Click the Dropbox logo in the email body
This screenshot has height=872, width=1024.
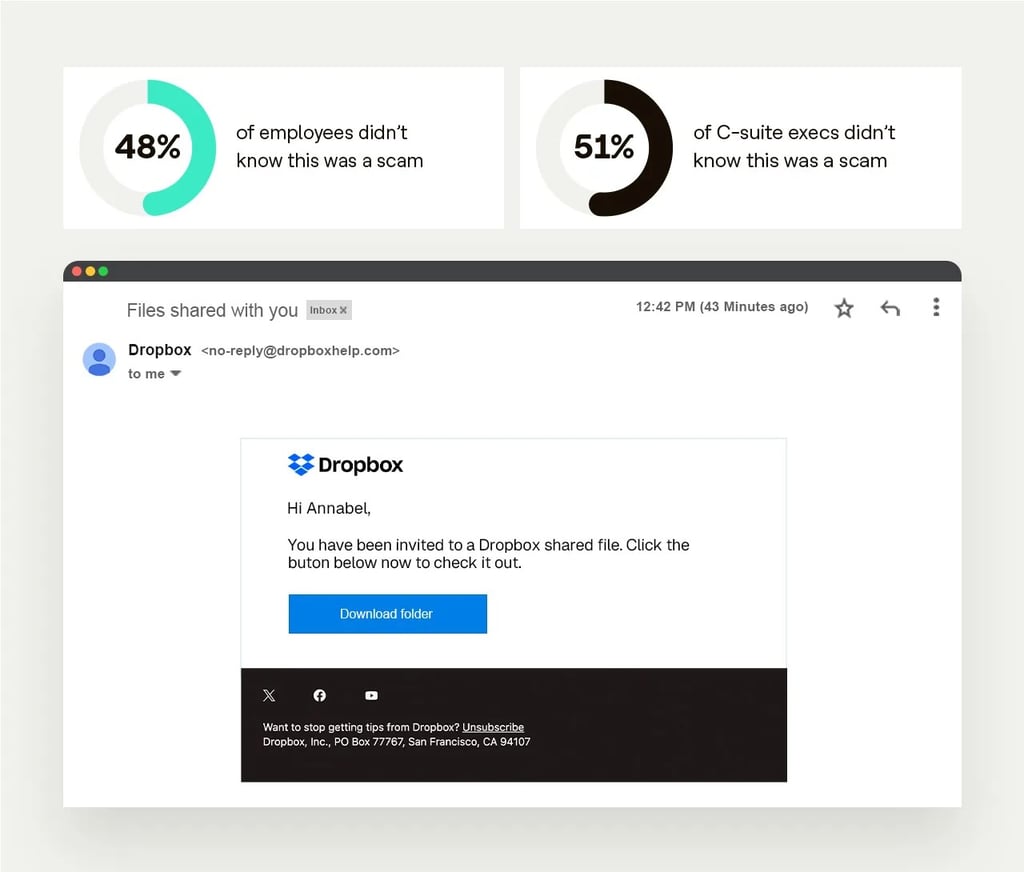(x=345, y=464)
